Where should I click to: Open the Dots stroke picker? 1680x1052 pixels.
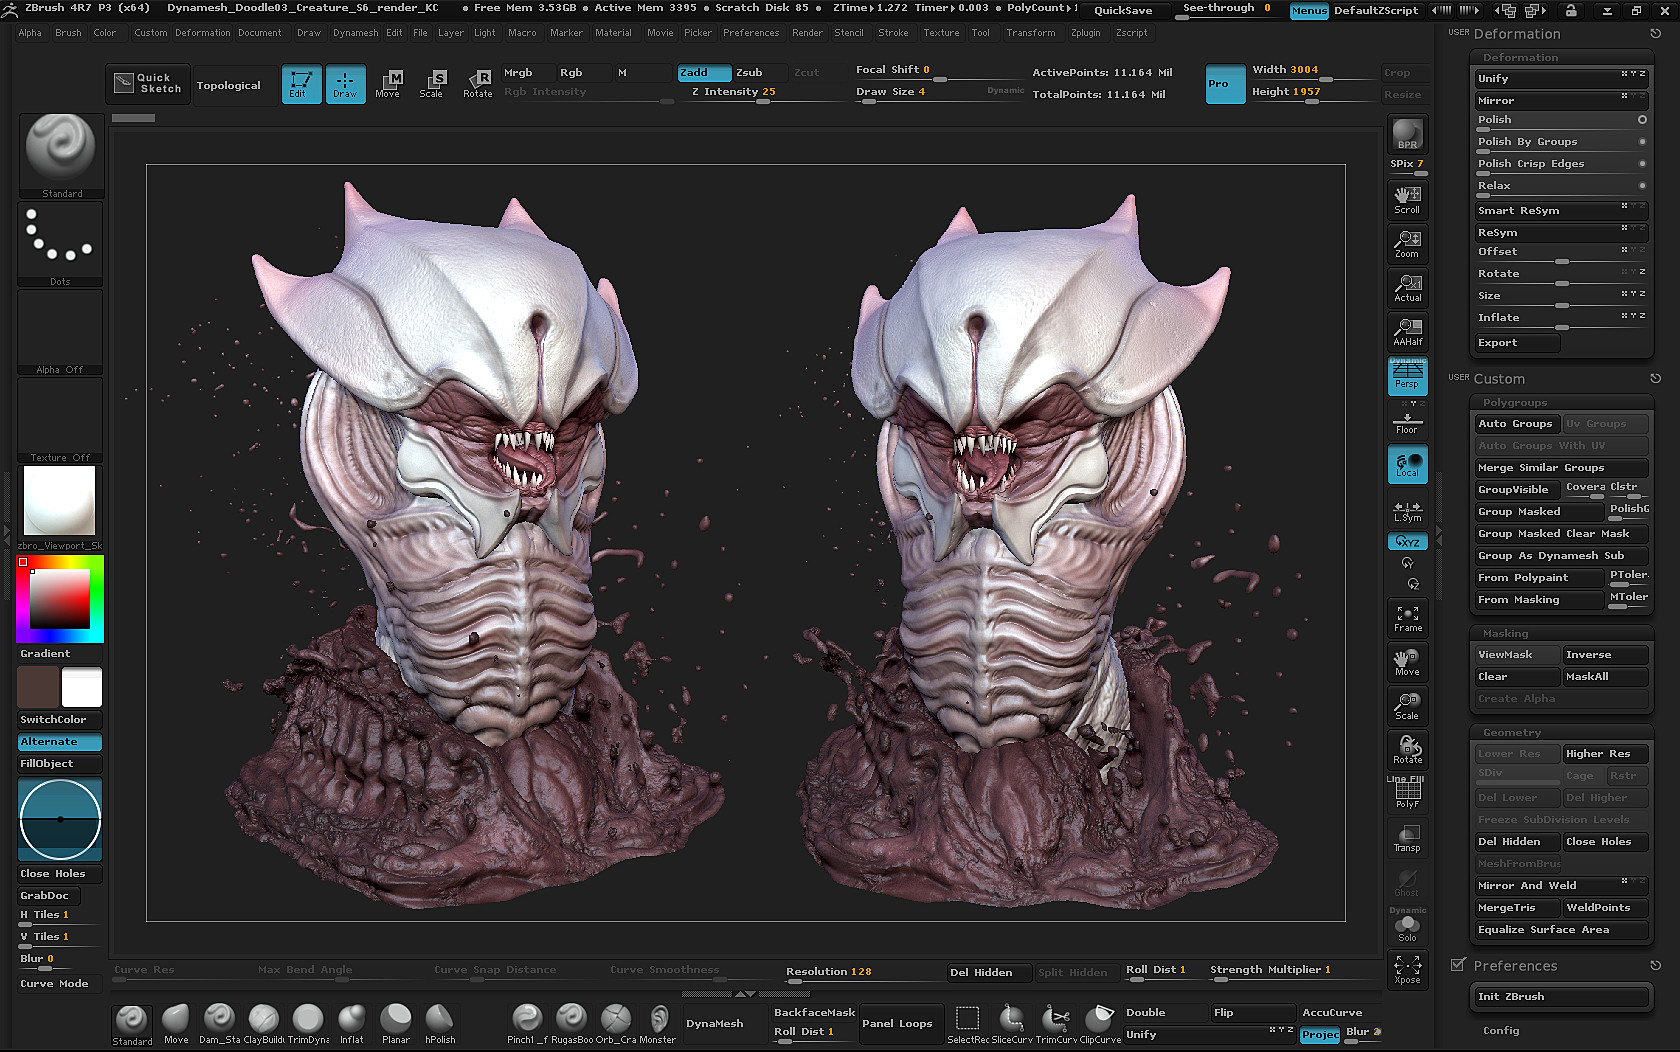tap(60, 244)
